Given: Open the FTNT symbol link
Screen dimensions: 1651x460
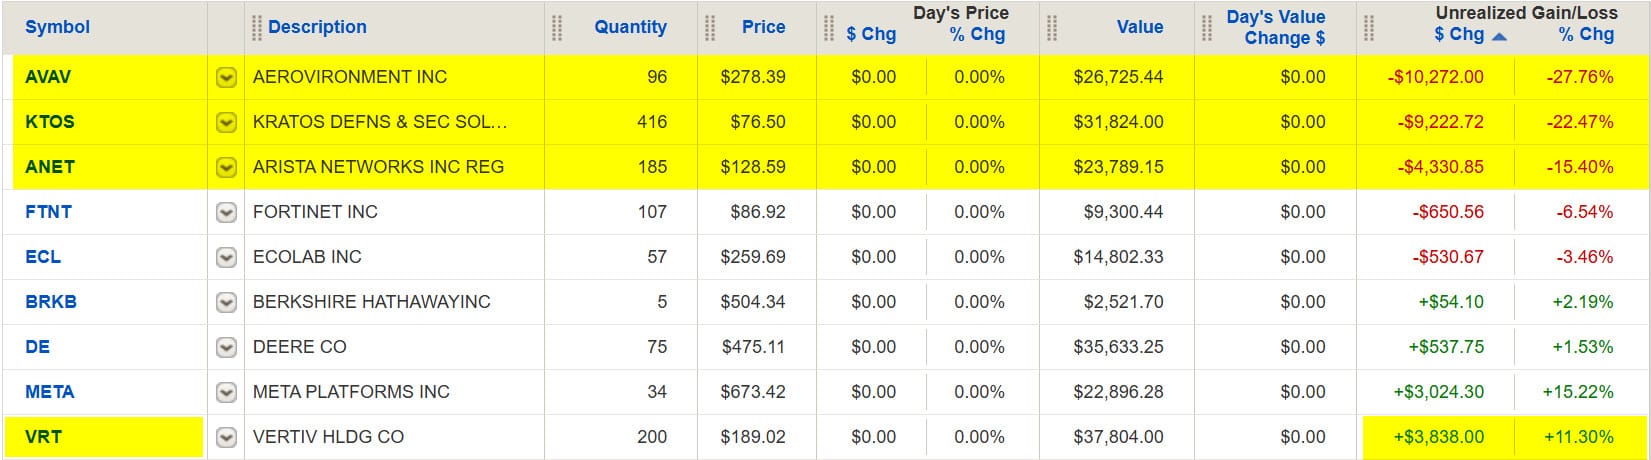Looking at the screenshot, I should [x=49, y=212].
